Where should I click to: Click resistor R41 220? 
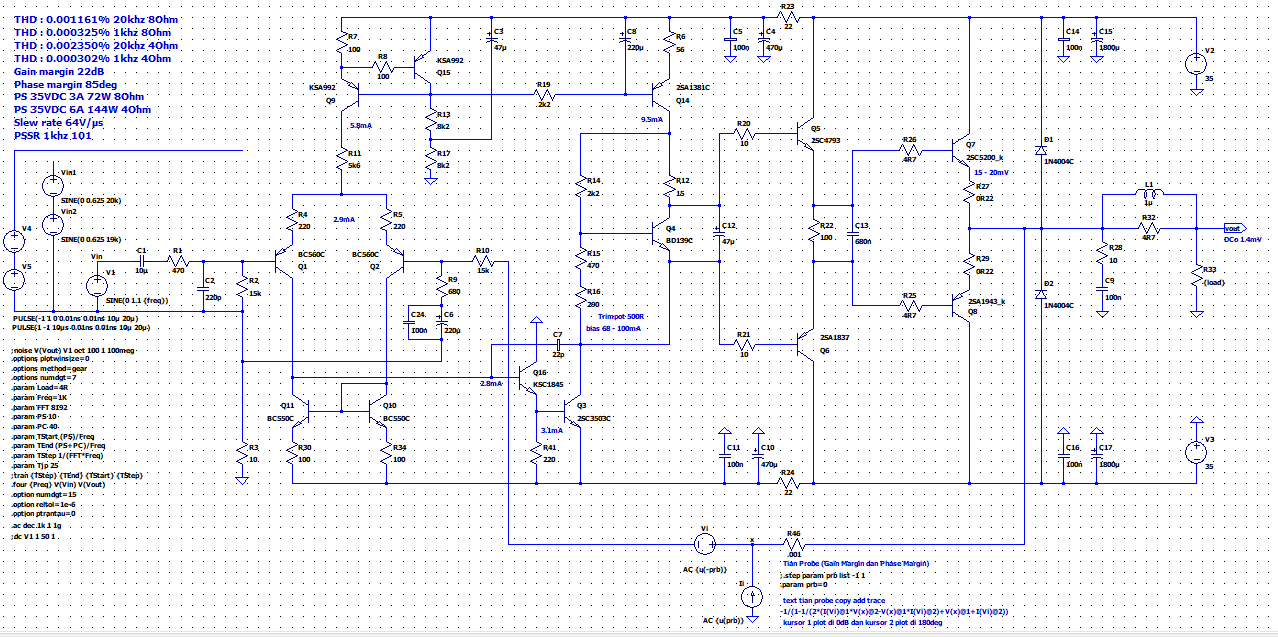[535, 453]
